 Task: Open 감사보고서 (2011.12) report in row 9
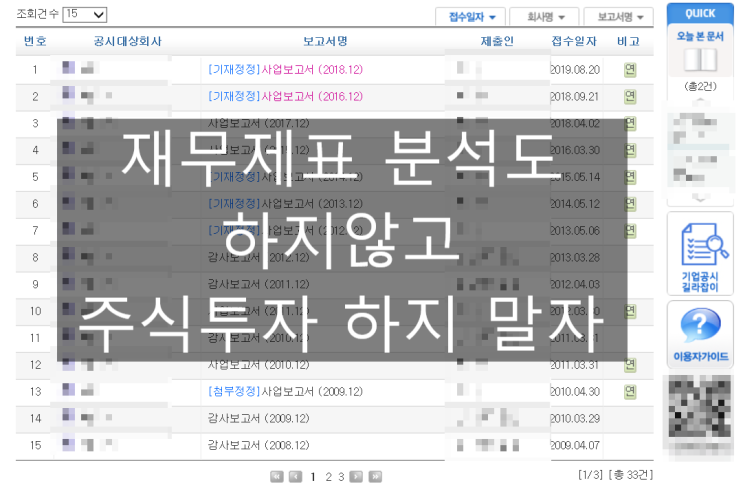[259, 284]
